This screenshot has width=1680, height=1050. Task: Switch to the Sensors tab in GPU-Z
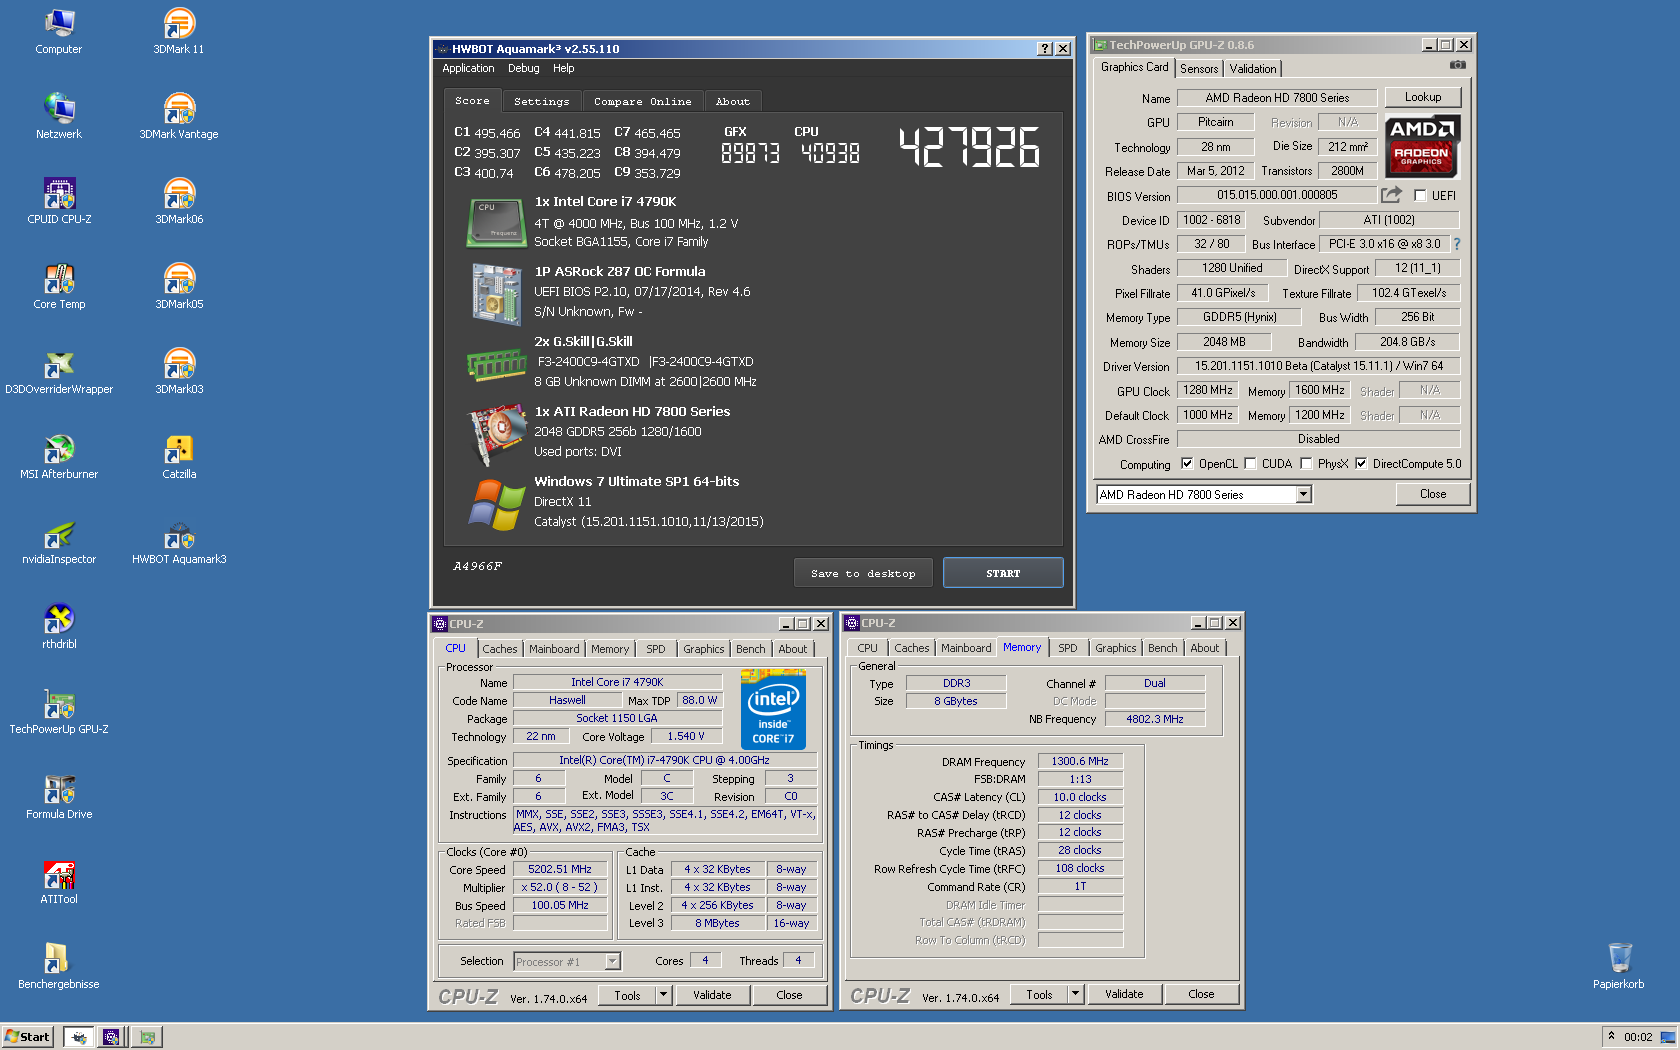tap(1199, 69)
